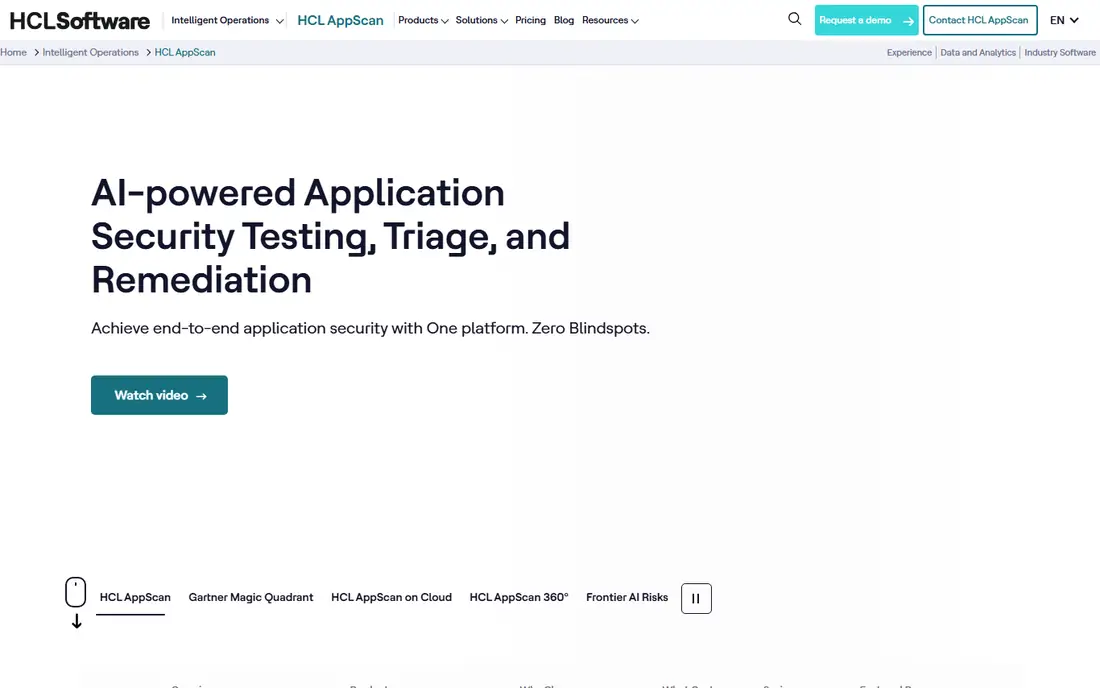Viewport: 1100px width, 688px height.
Task: Click Request a demo button
Action: tap(866, 20)
